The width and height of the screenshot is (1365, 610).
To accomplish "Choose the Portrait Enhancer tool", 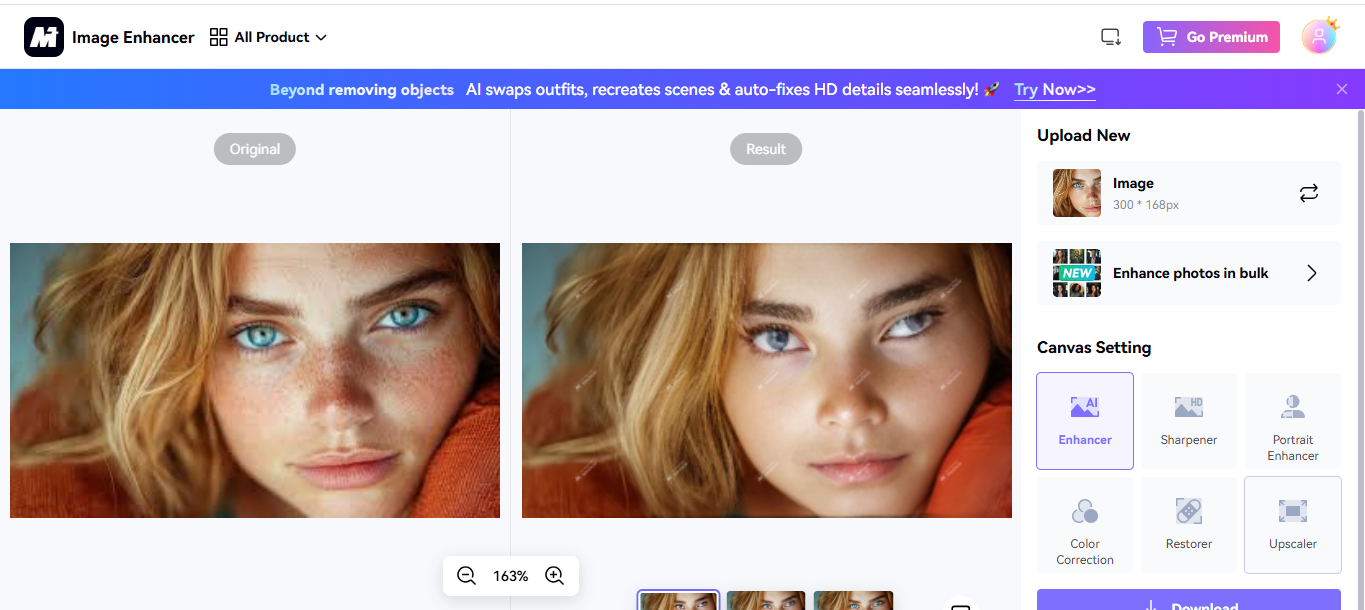I will click(x=1292, y=420).
